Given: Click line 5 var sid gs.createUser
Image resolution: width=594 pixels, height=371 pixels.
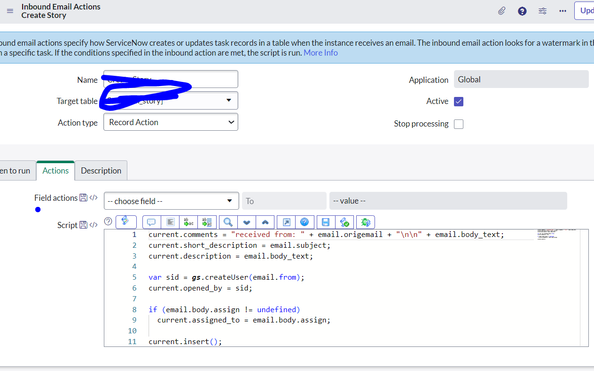Looking at the screenshot, I should (x=226, y=277).
